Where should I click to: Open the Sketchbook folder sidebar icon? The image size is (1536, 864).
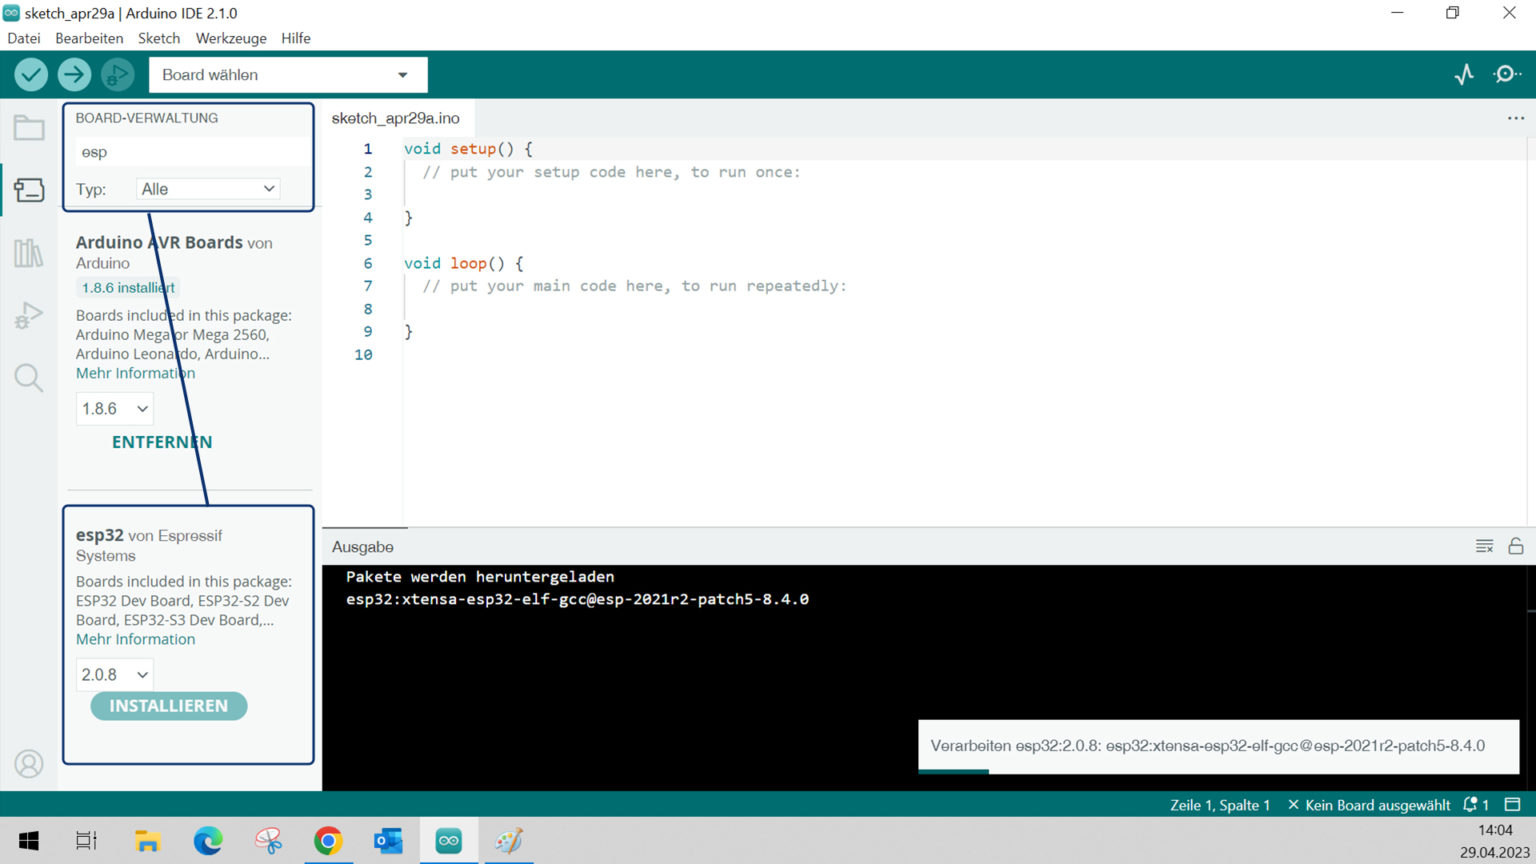click(x=29, y=128)
